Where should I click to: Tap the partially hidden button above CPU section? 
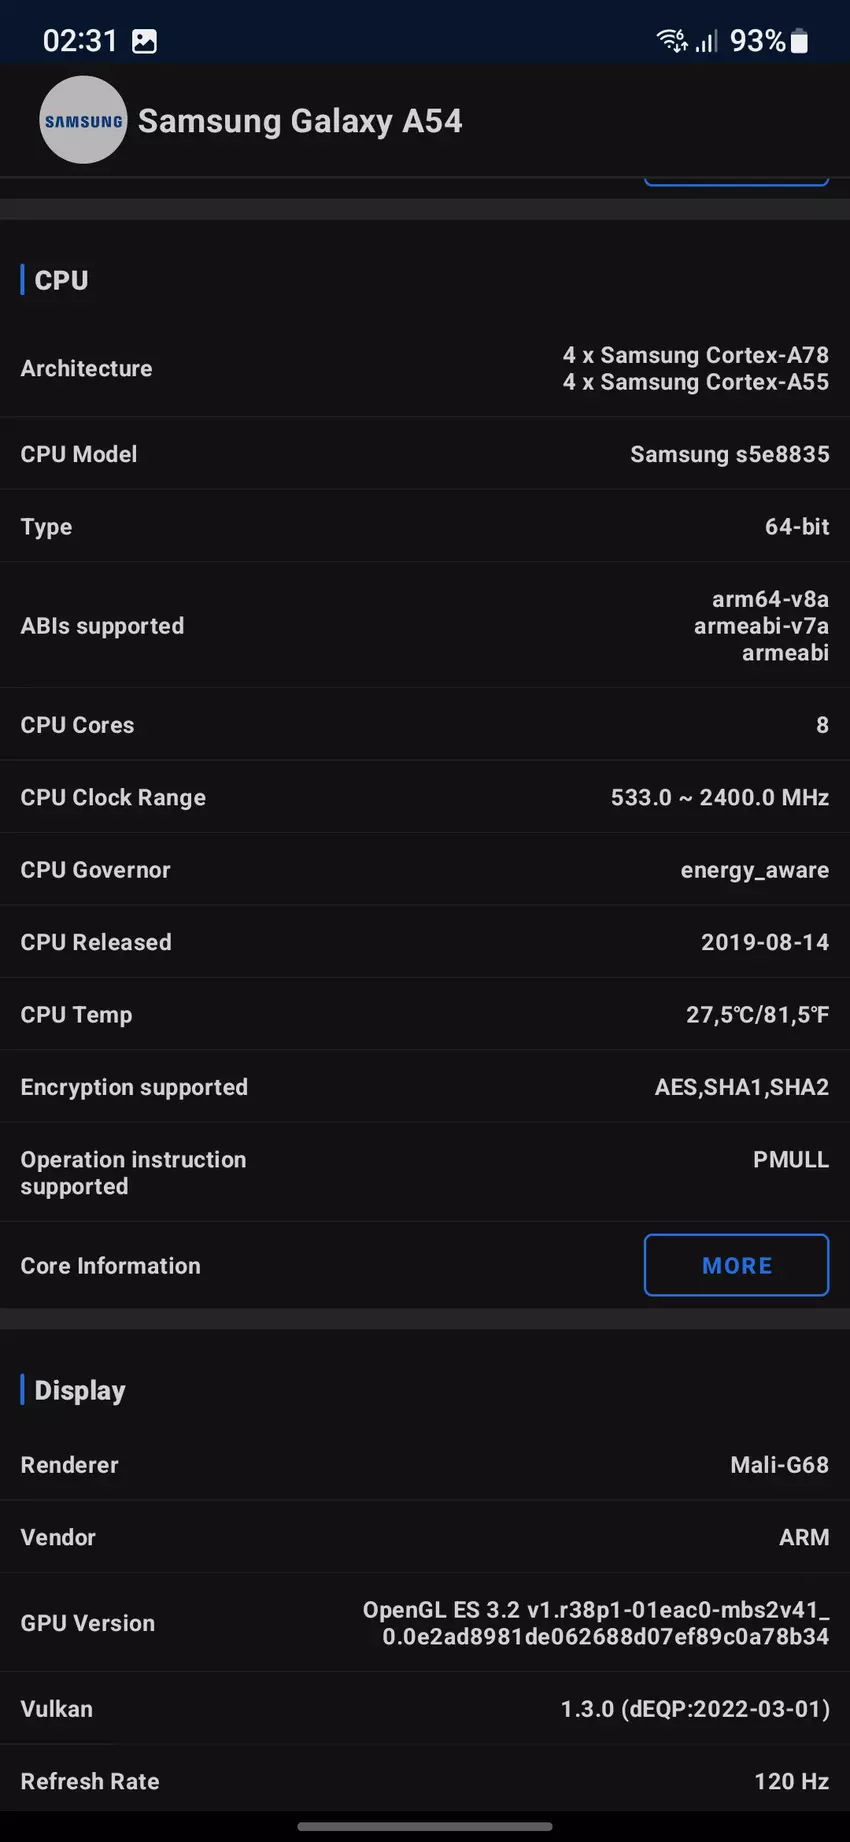(x=736, y=181)
